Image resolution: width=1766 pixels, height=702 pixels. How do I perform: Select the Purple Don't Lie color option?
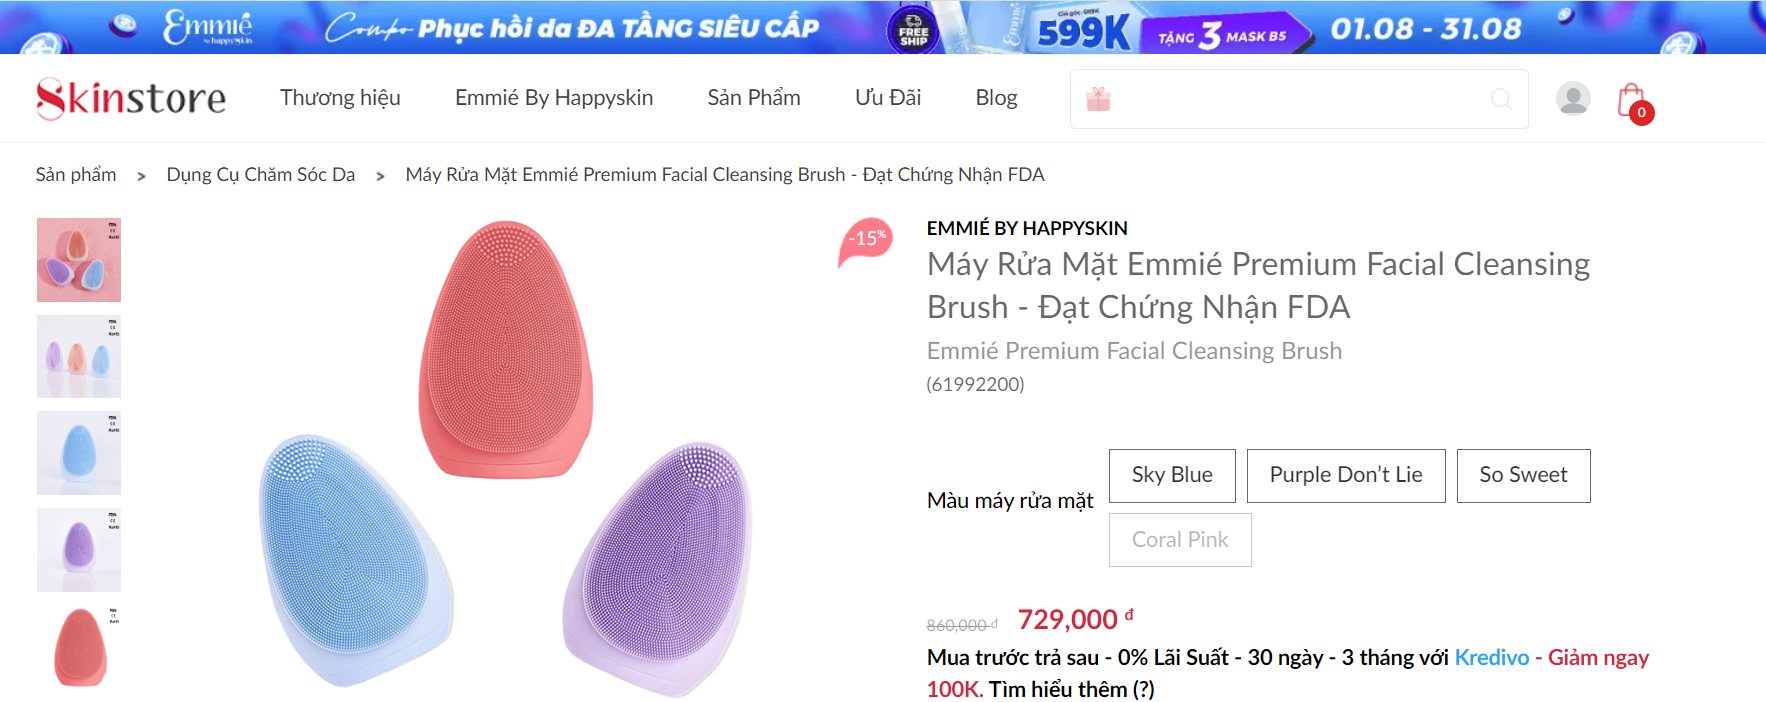click(1345, 475)
